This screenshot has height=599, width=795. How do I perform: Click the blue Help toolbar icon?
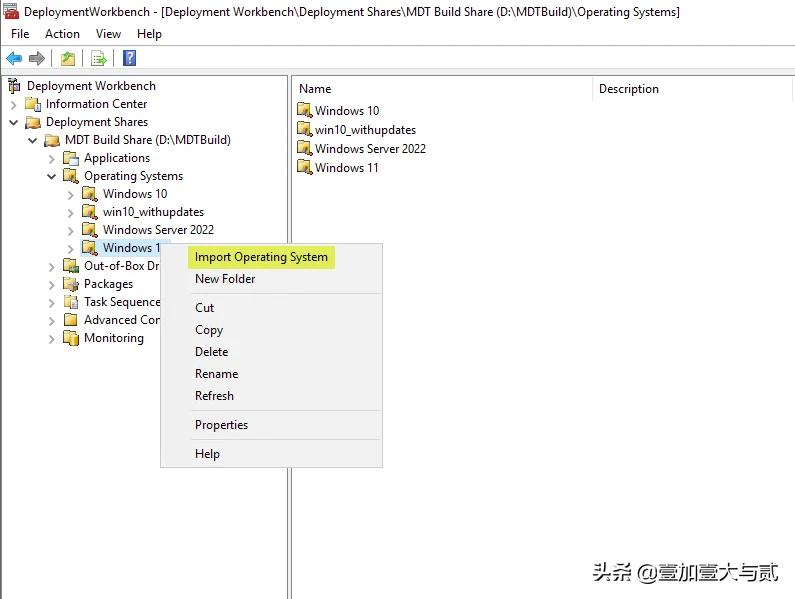(130, 58)
